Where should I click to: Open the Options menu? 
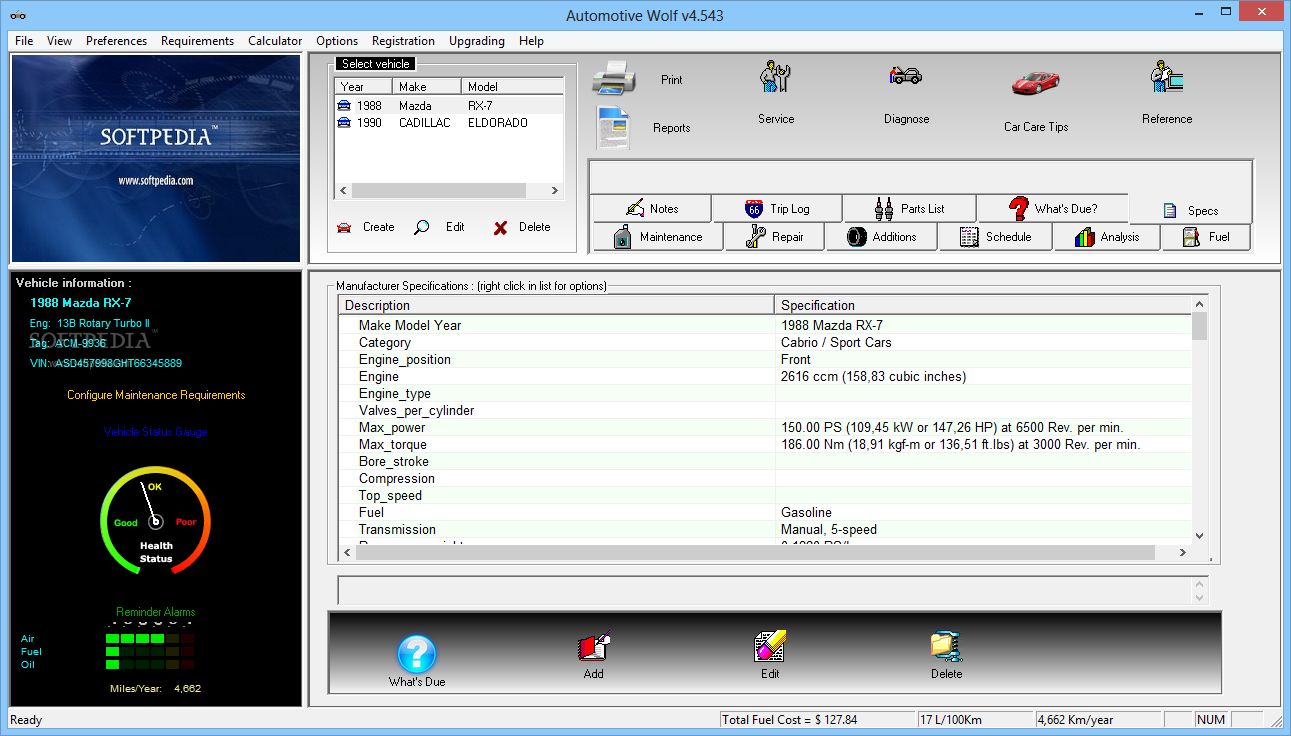tap(337, 41)
